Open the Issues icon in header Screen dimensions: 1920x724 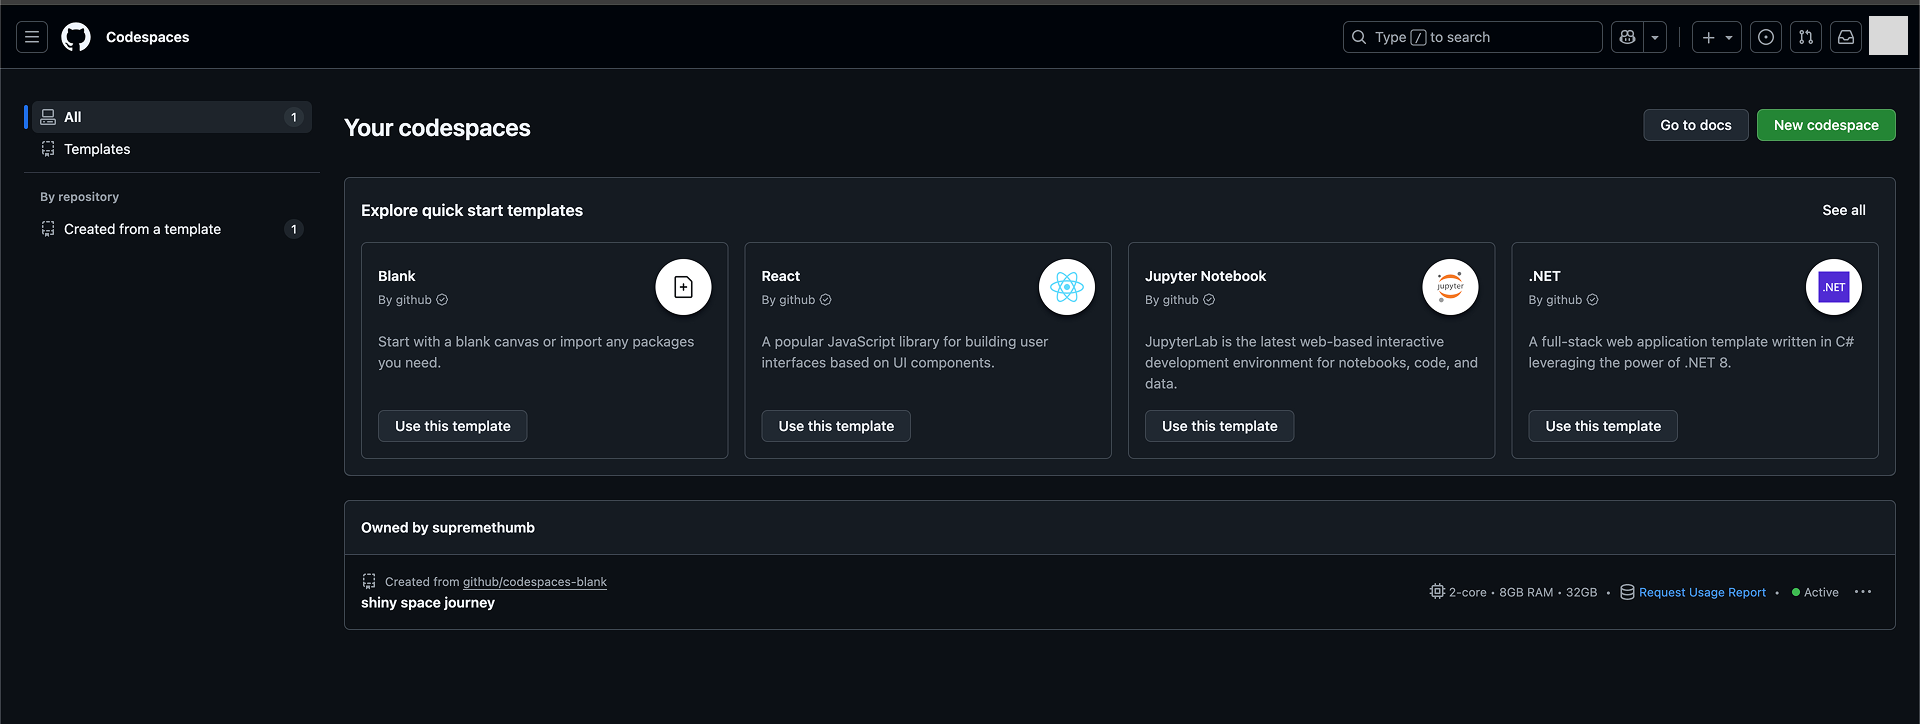click(1766, 37)
